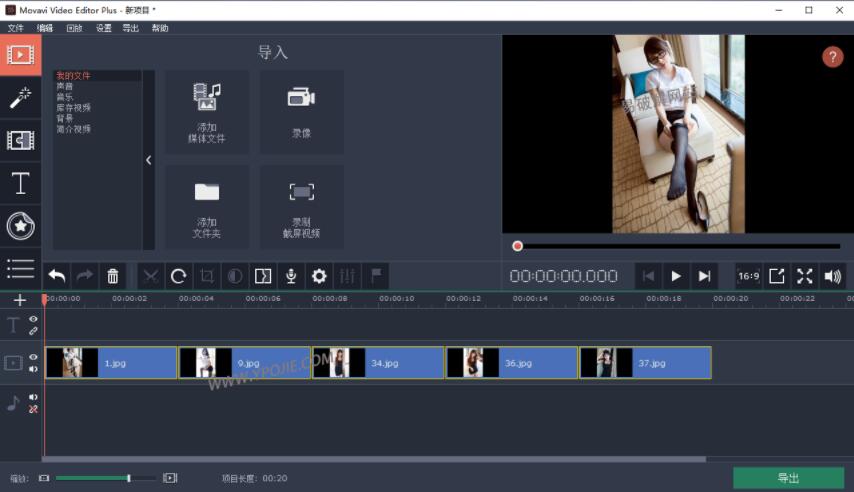This screenshot has width=854, height=492.
Task: Open the help question mark button
Action: click(832, 57)
